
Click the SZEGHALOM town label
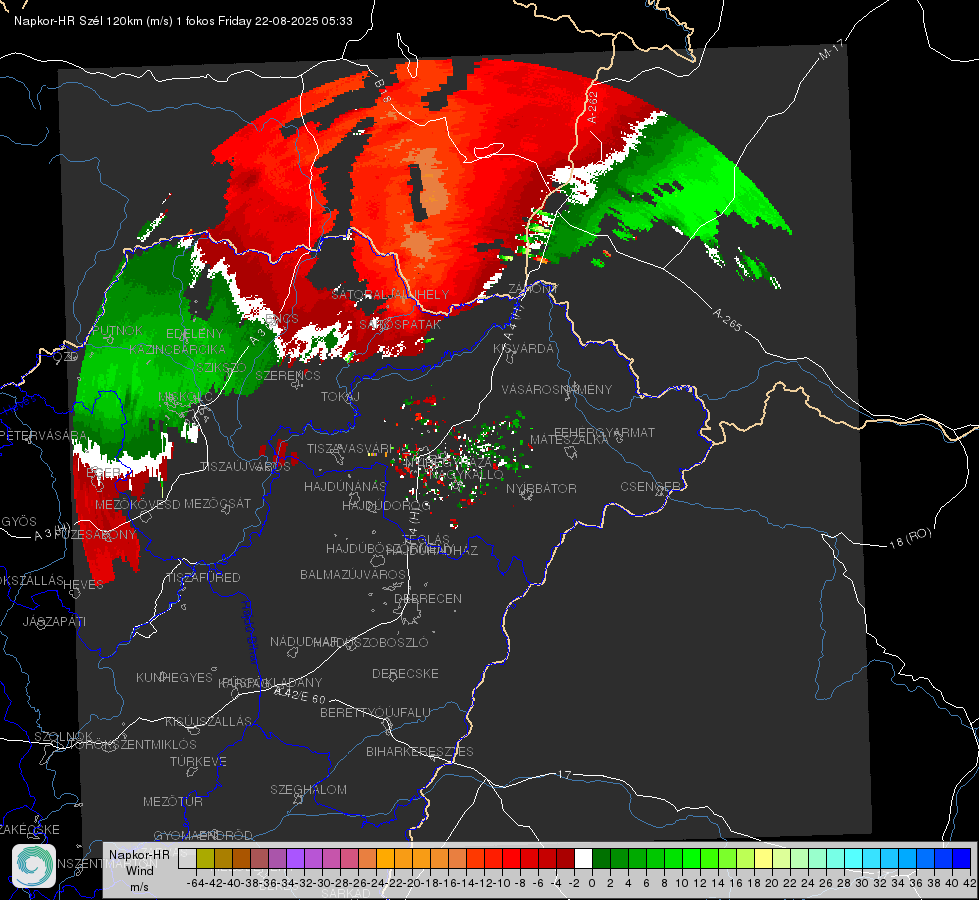[308, 789]
